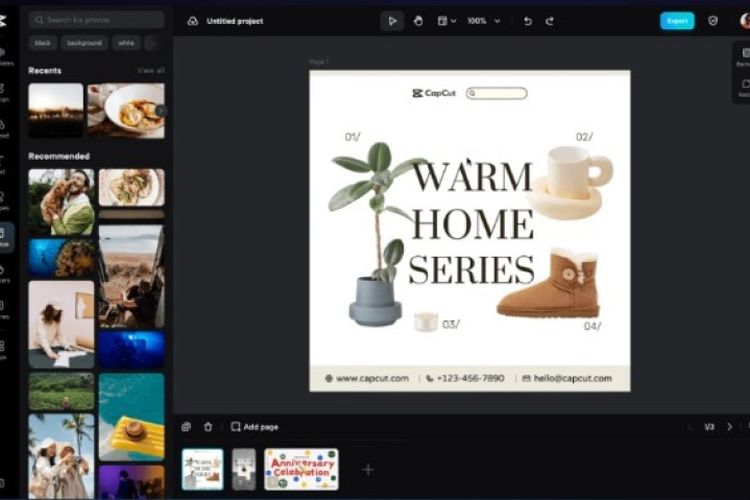The height and width of the screenshot is (500, 750).
Task: Undo the last action
Action: pos(528,21)
